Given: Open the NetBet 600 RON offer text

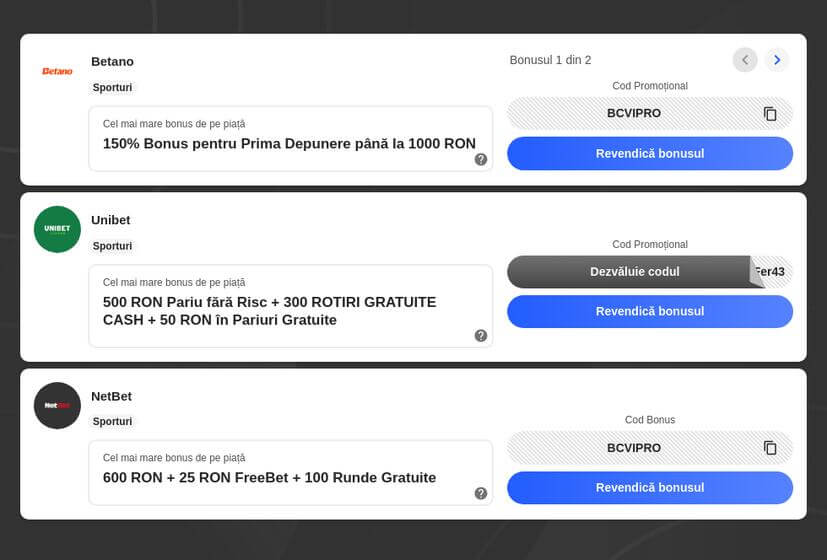Looking at the screenshot, I should pyautogui.click(x=270, y=478).
